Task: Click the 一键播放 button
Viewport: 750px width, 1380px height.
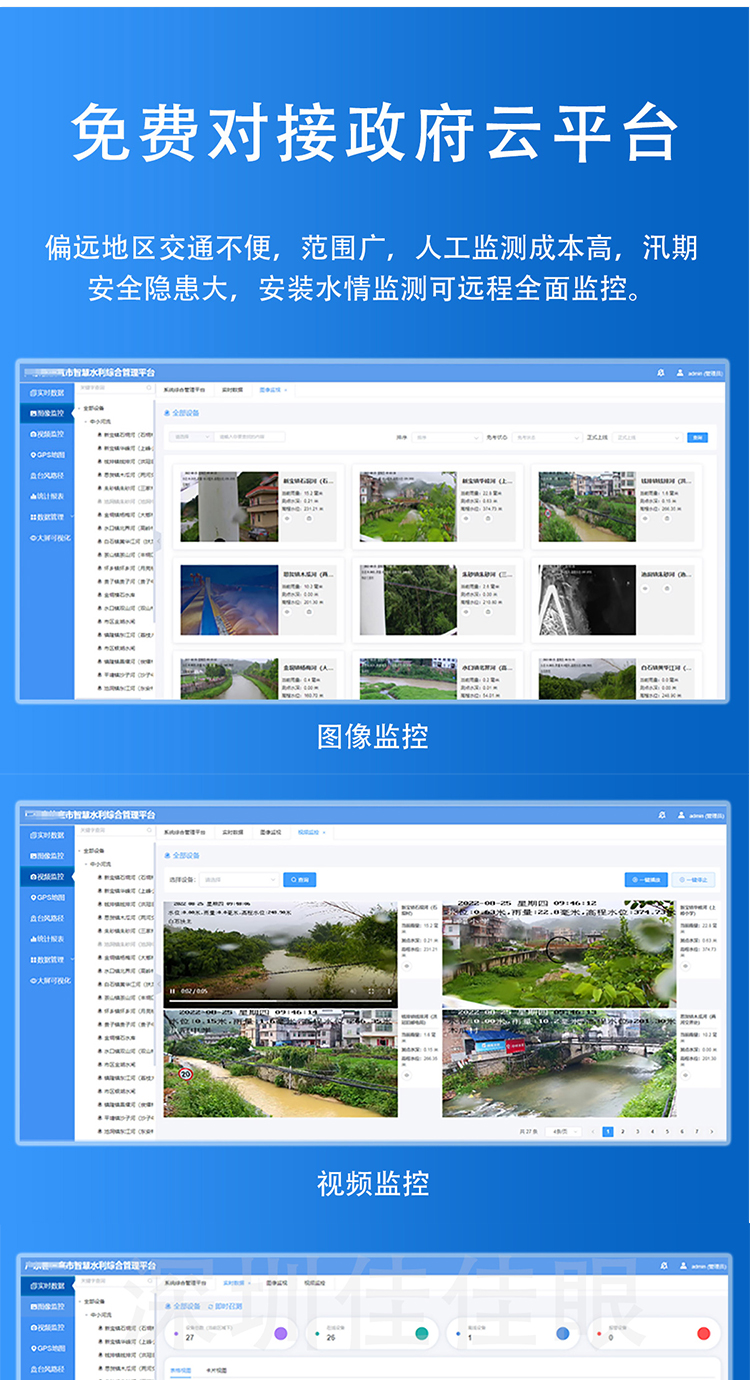Action: pyautogui.click(x=646, y=880)
